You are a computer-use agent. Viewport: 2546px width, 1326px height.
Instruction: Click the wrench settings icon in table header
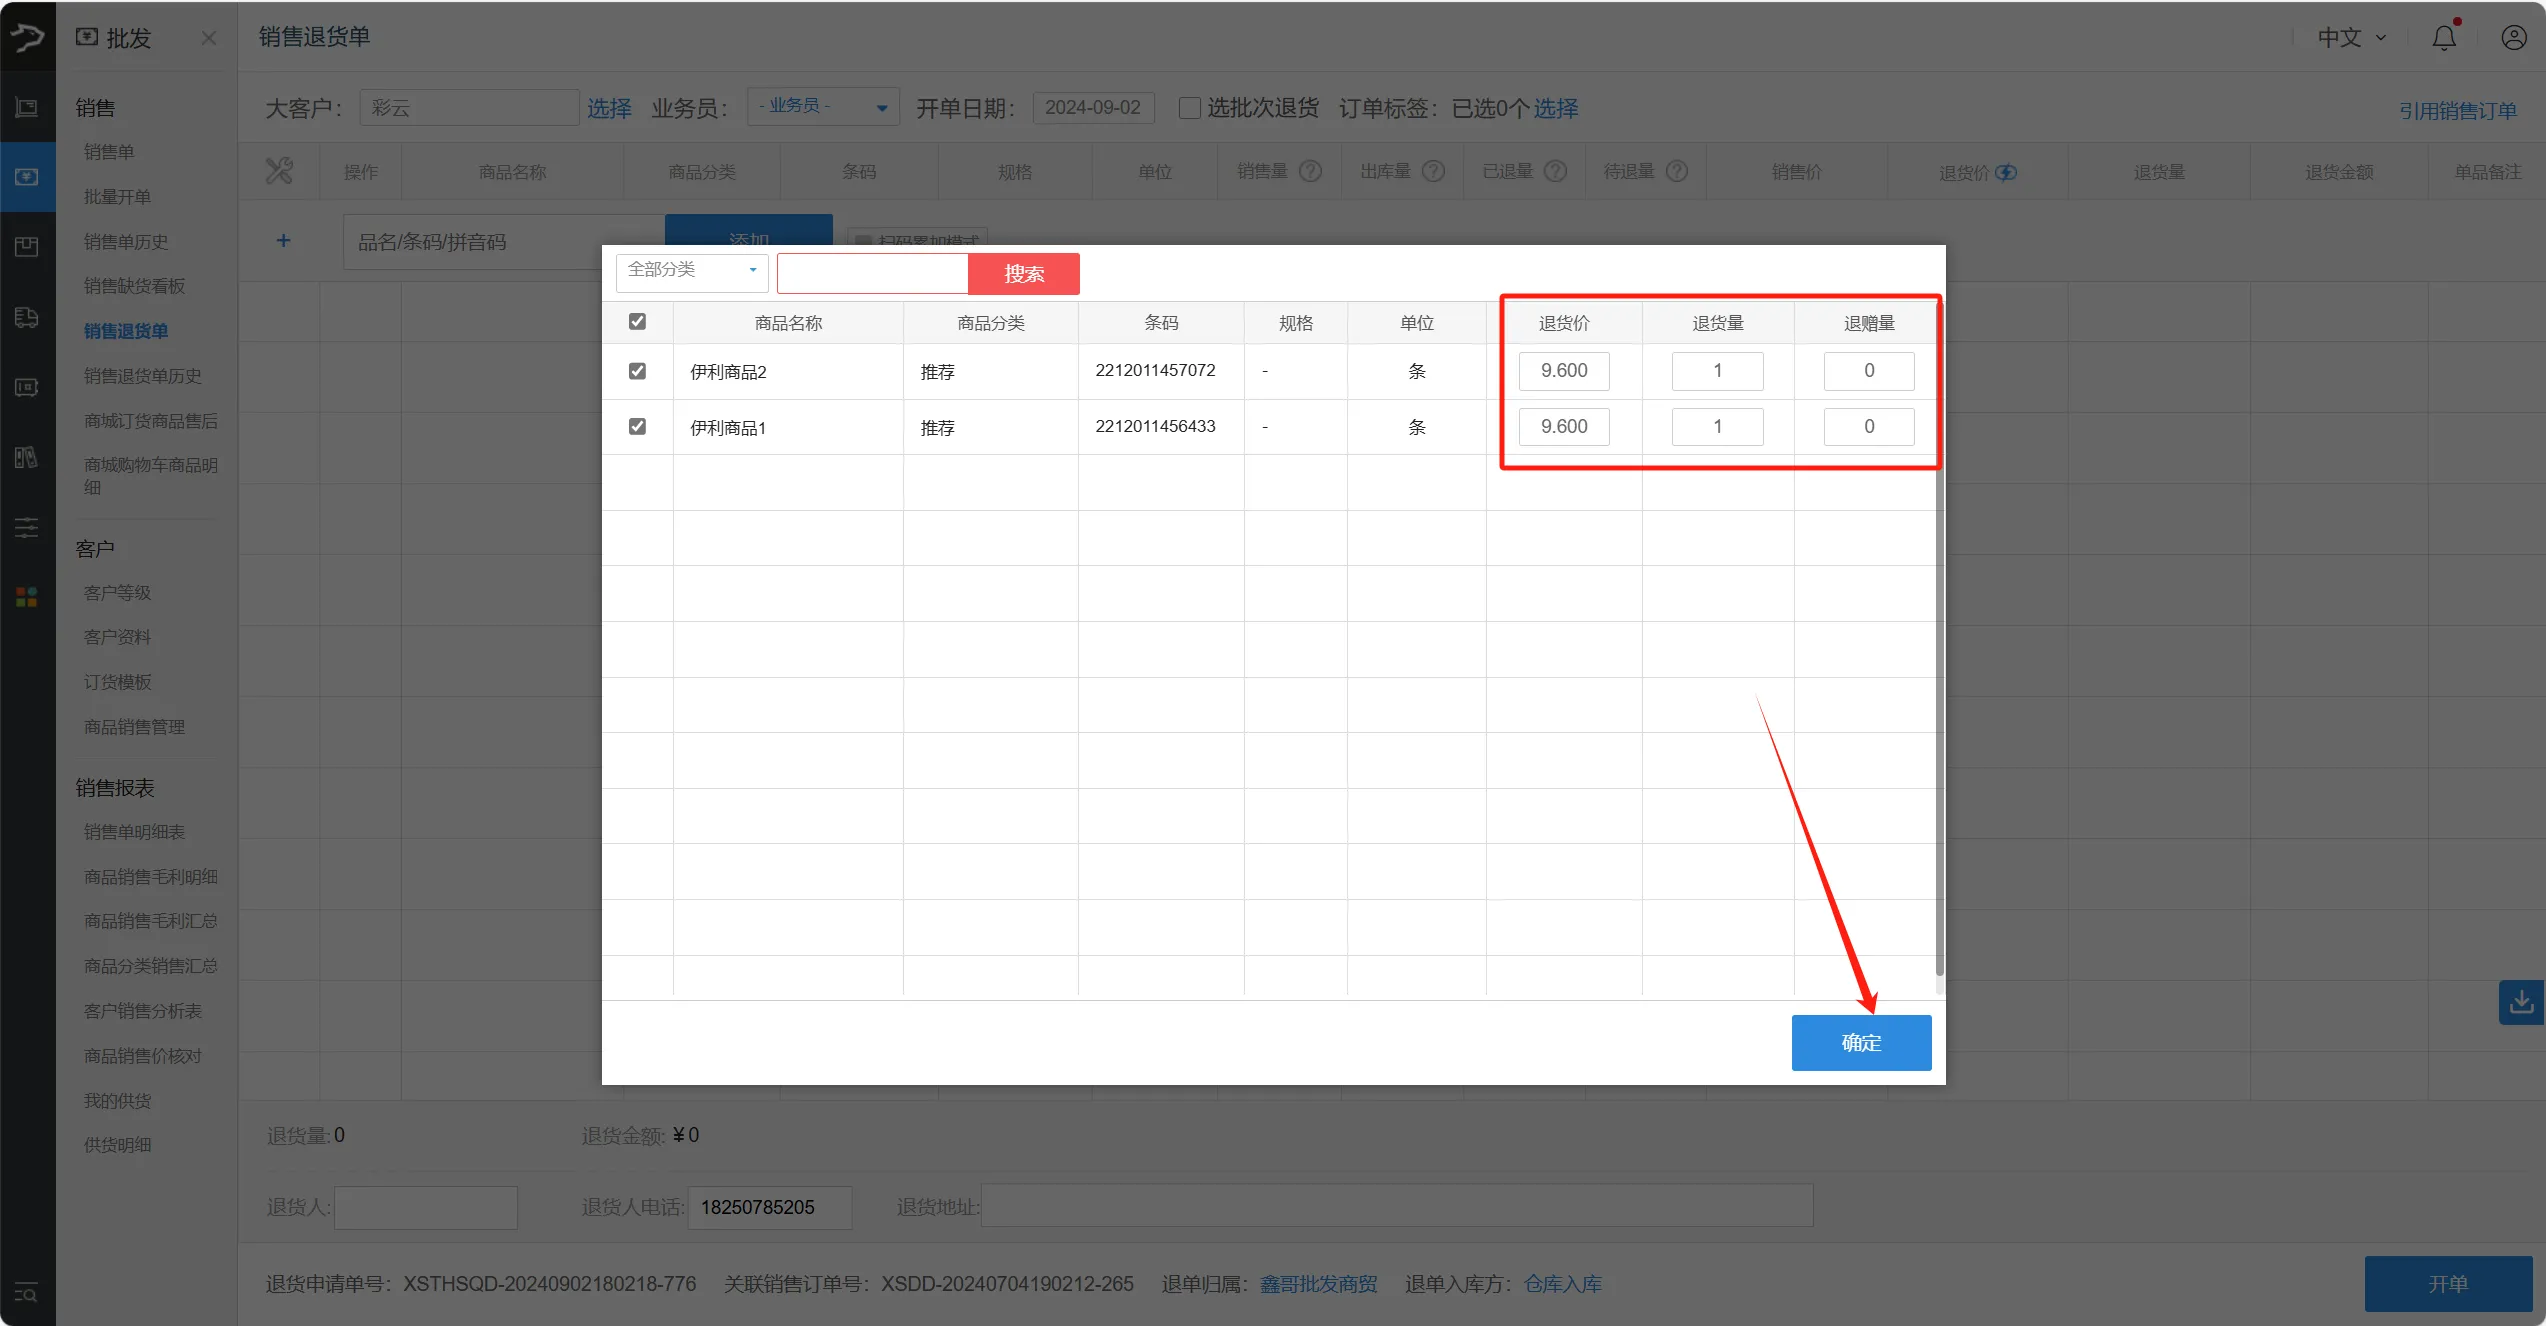[279, 171]
